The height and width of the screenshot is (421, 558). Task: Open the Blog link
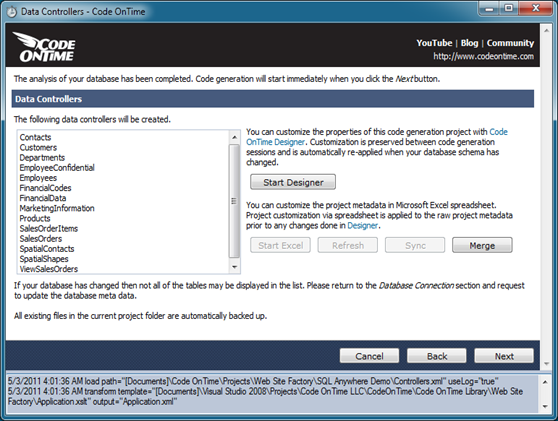pos(469,43)
